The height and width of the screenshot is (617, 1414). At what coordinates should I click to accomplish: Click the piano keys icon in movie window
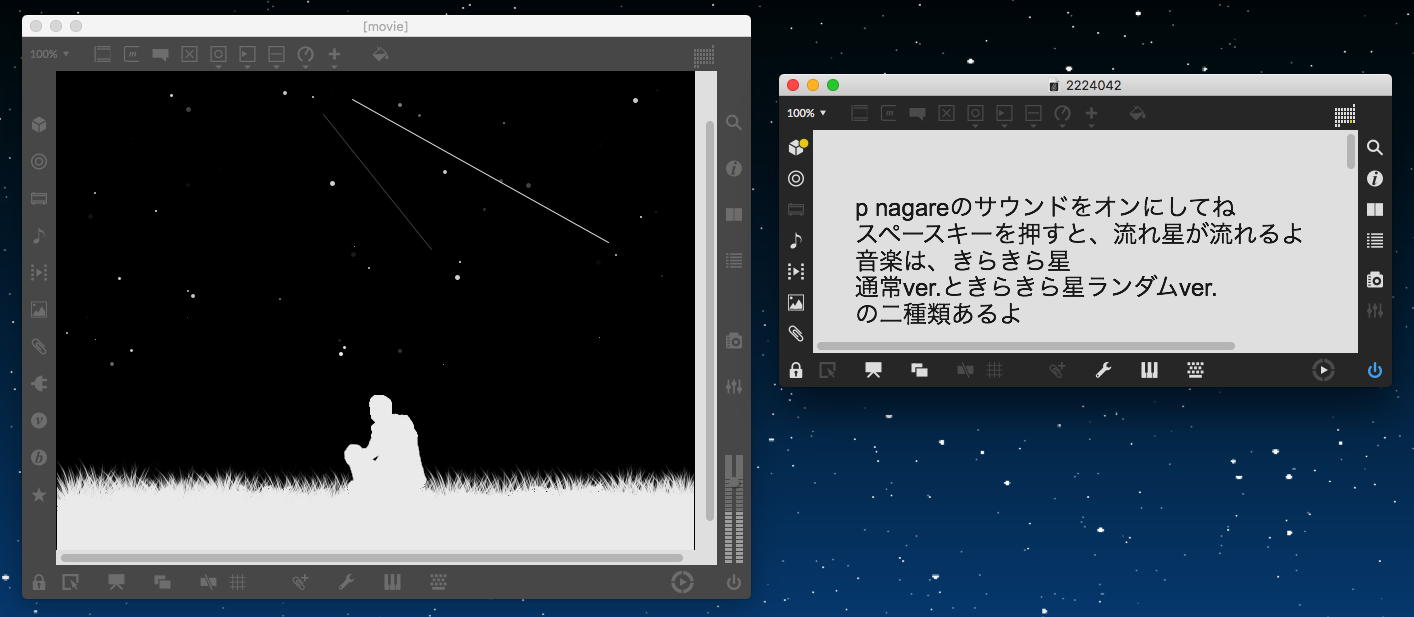392,582
